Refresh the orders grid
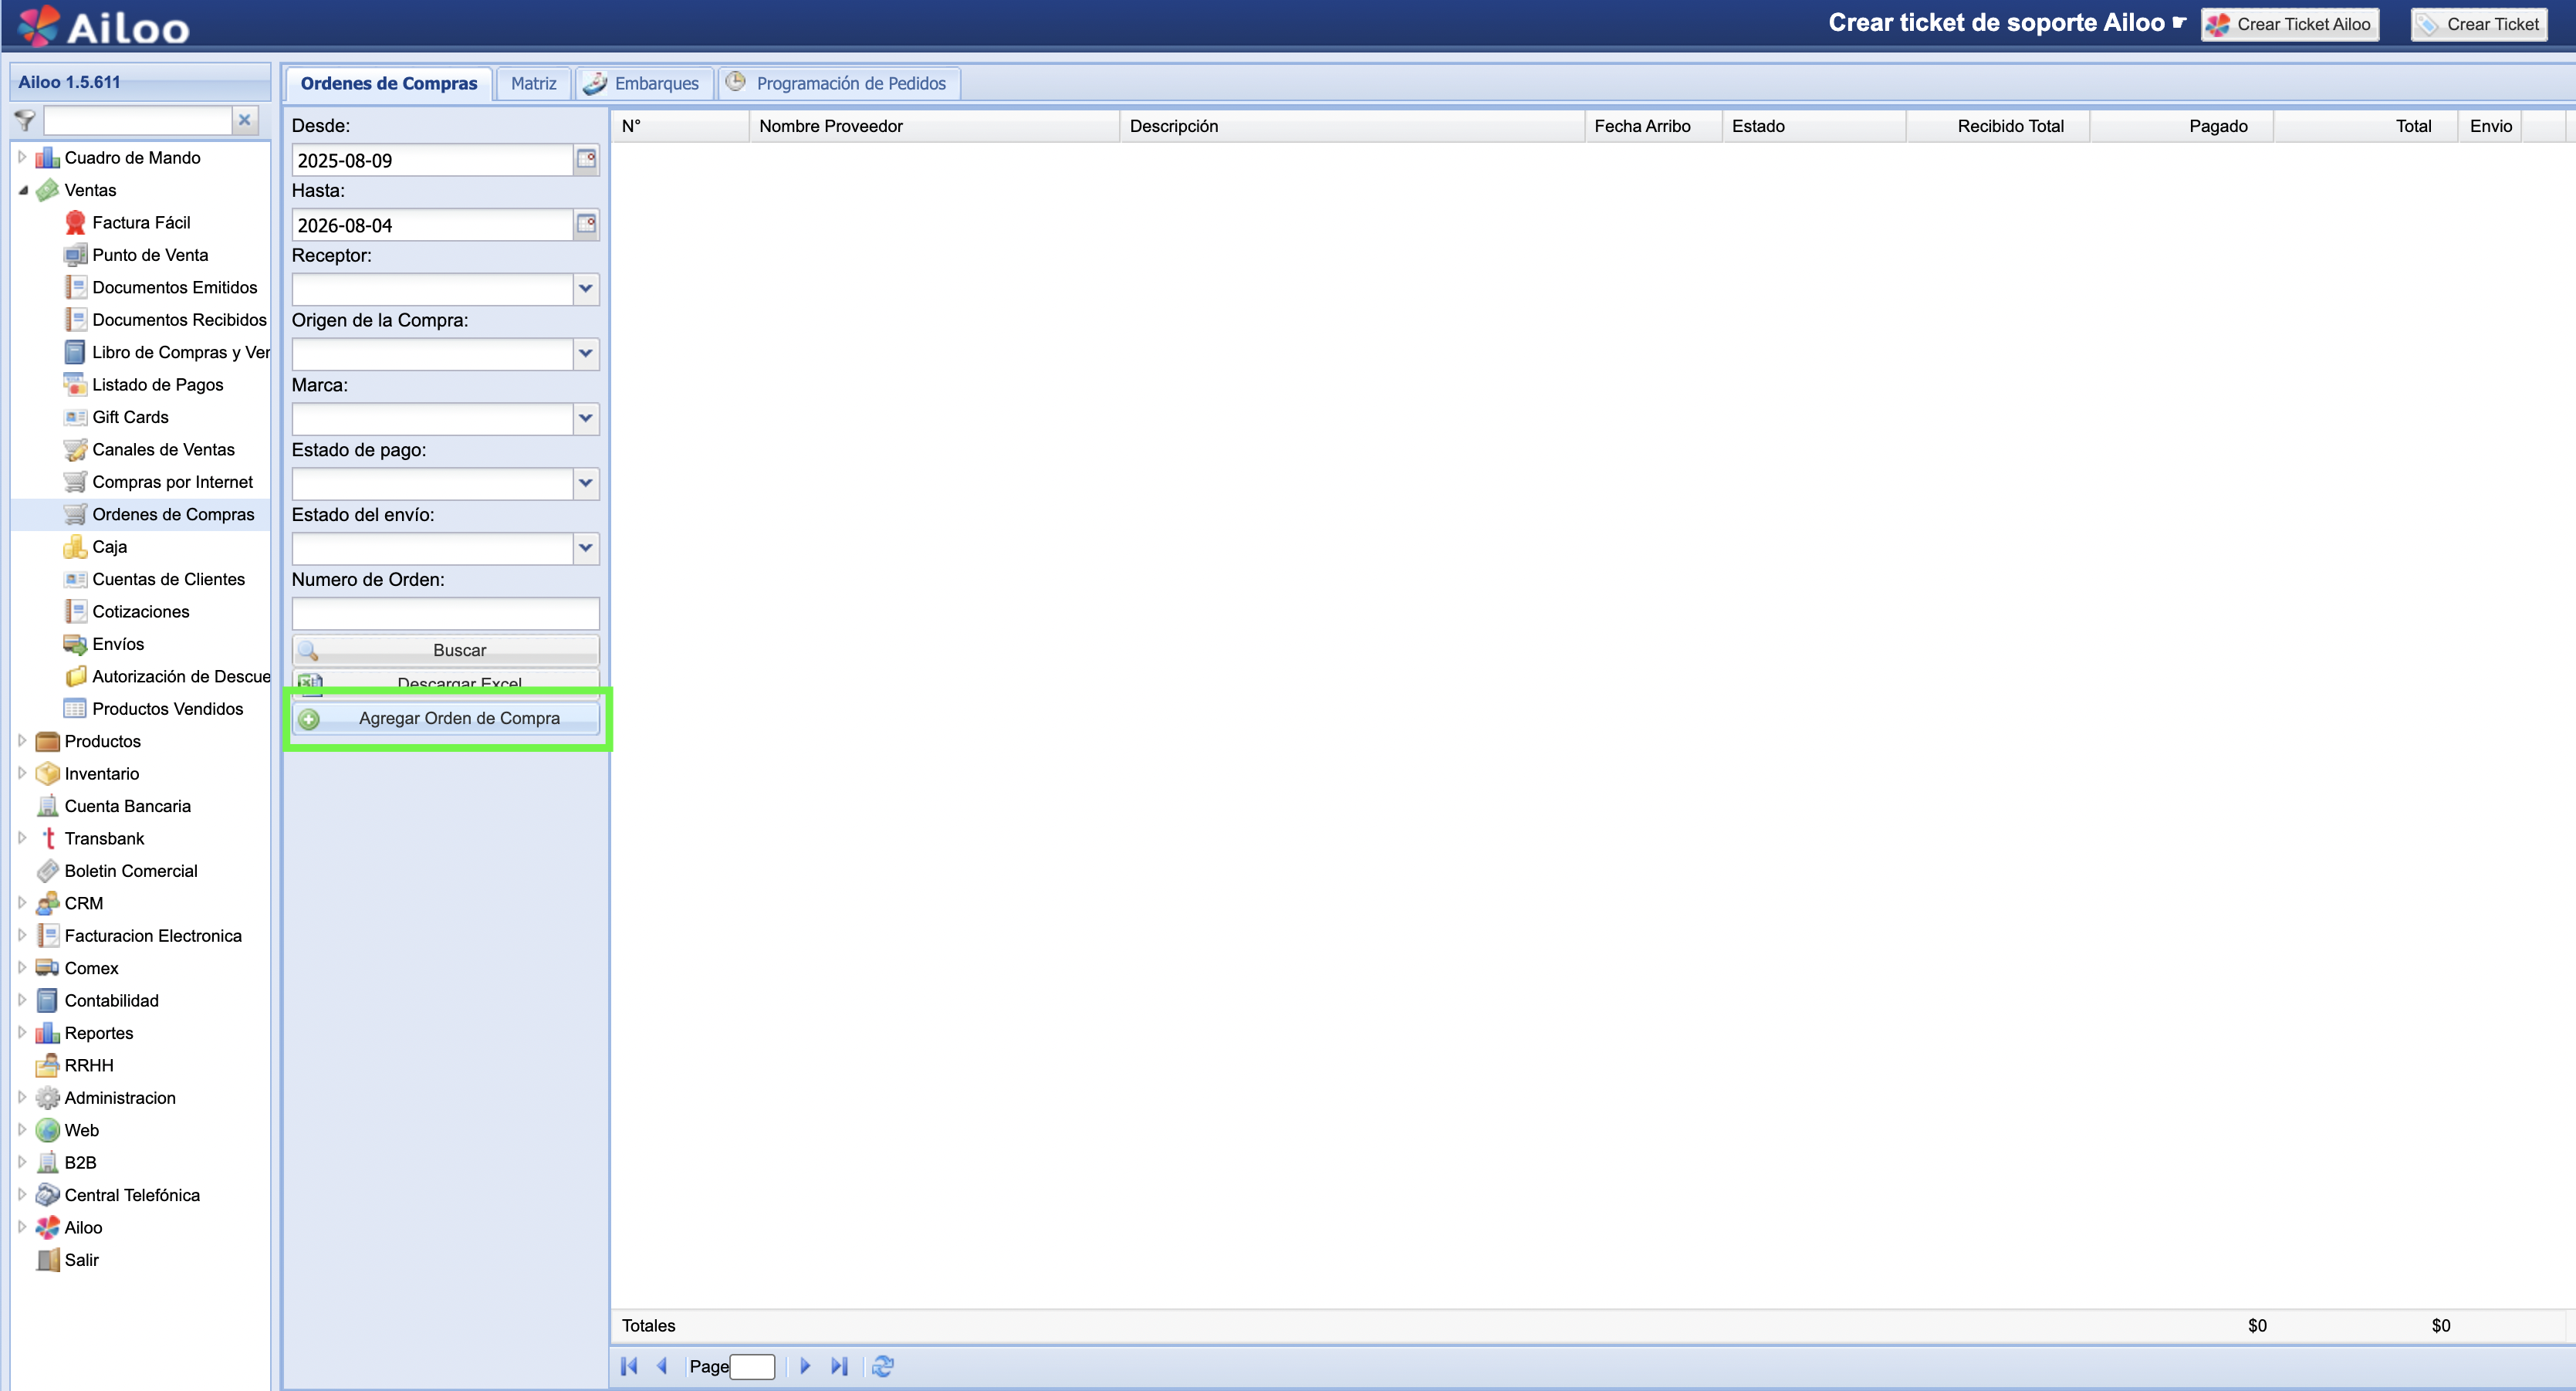2576x1391 pixels. [882, 1366]
